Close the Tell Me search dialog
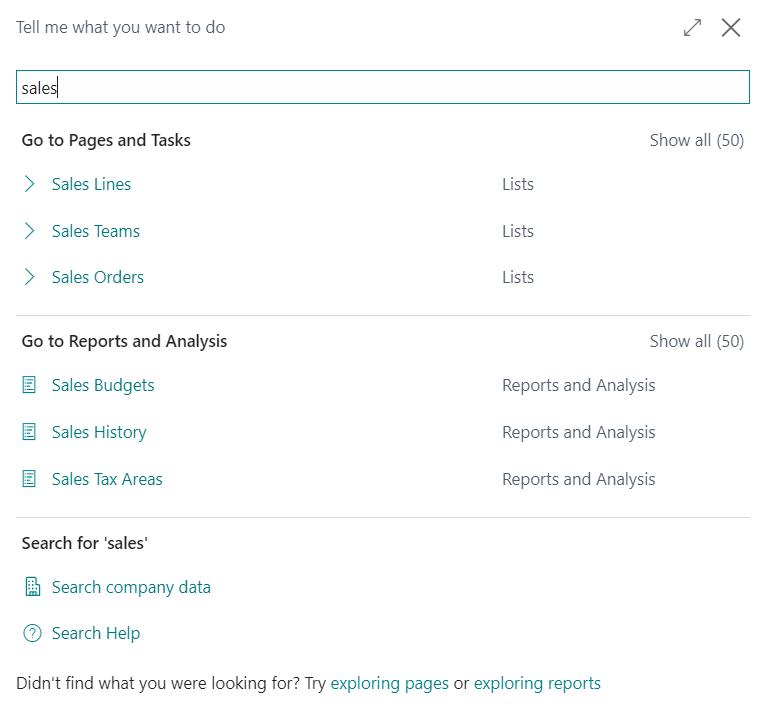778x706 pixels. pyautogui.click(x=730, y=28)
